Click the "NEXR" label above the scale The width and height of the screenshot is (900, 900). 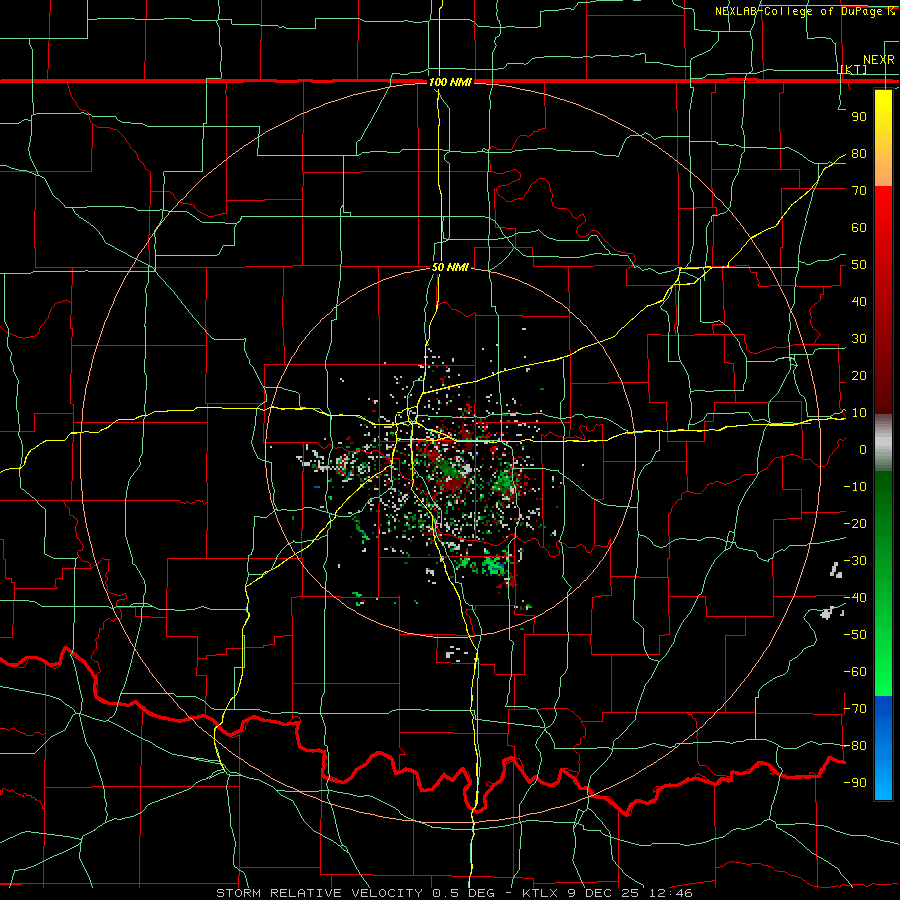point(879,60)
